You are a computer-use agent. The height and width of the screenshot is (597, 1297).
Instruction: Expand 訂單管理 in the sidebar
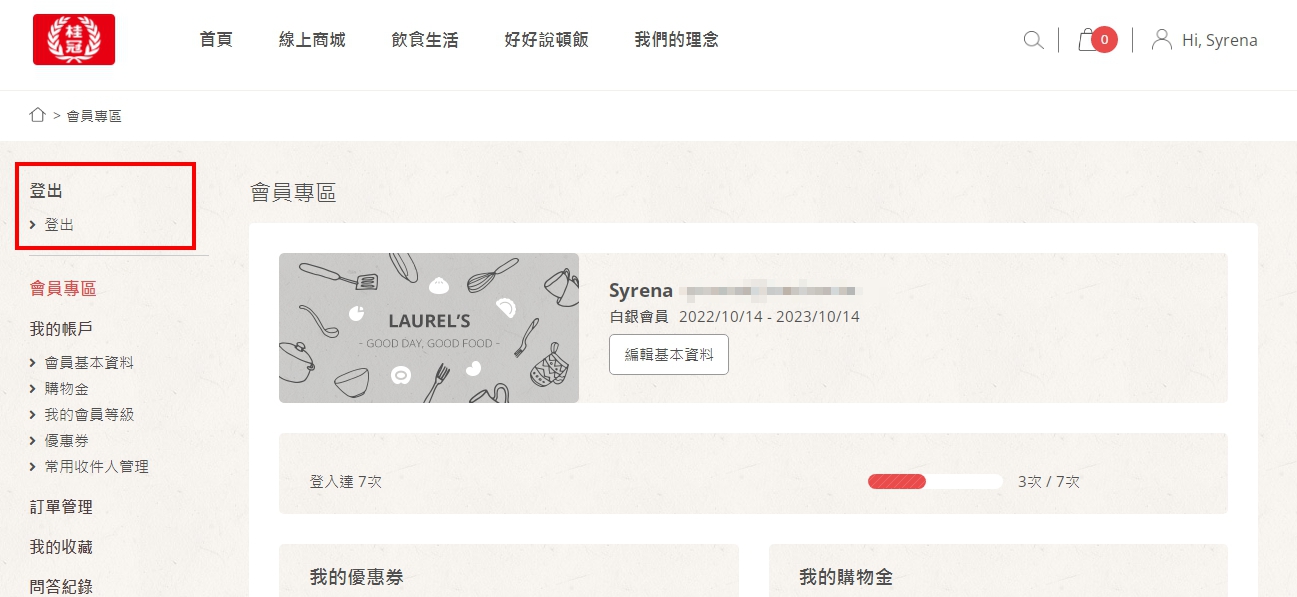[x=61, y=507]
